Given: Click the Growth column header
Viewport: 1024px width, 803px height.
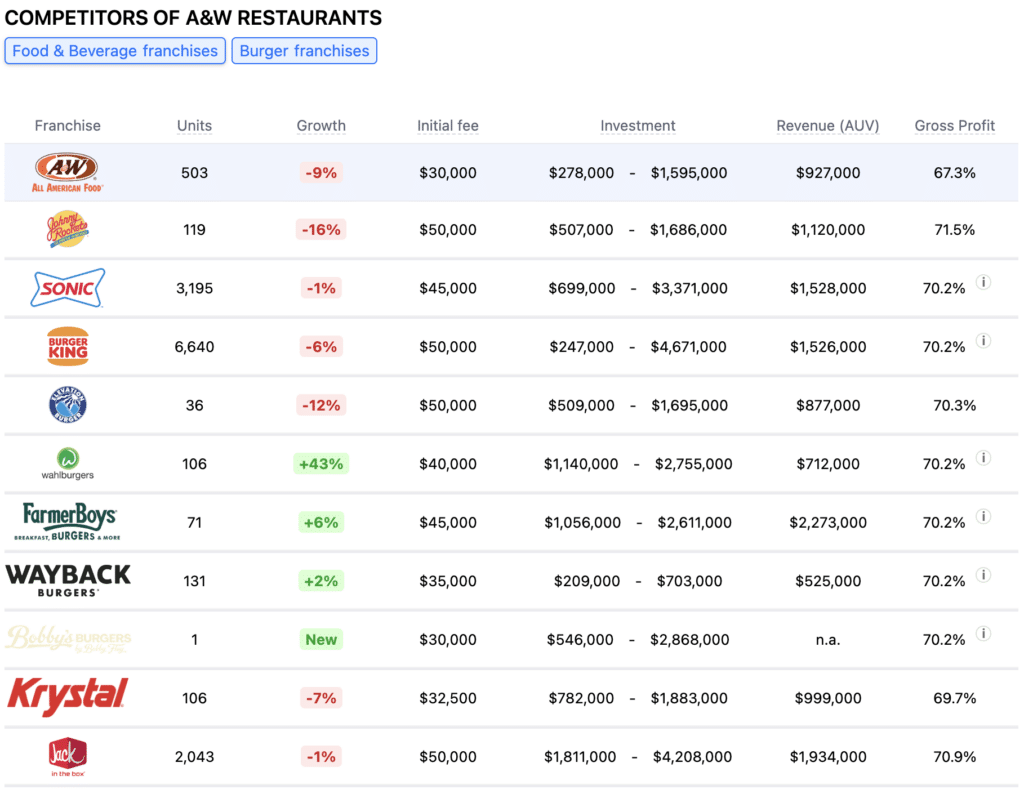Looking at the screenshot, I should pyautogui.click(x=321, y=125).
